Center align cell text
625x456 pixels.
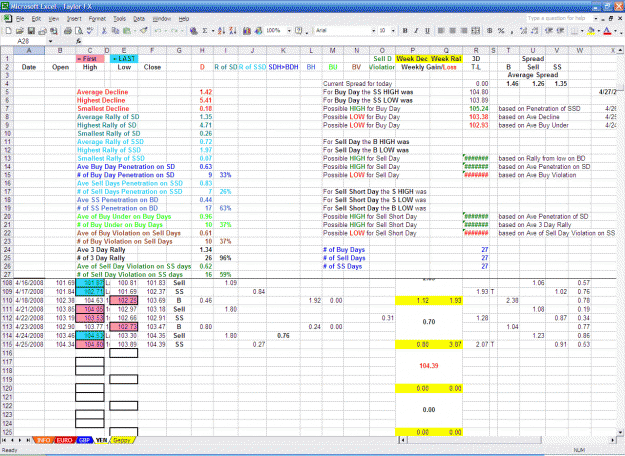coord(452,31)
